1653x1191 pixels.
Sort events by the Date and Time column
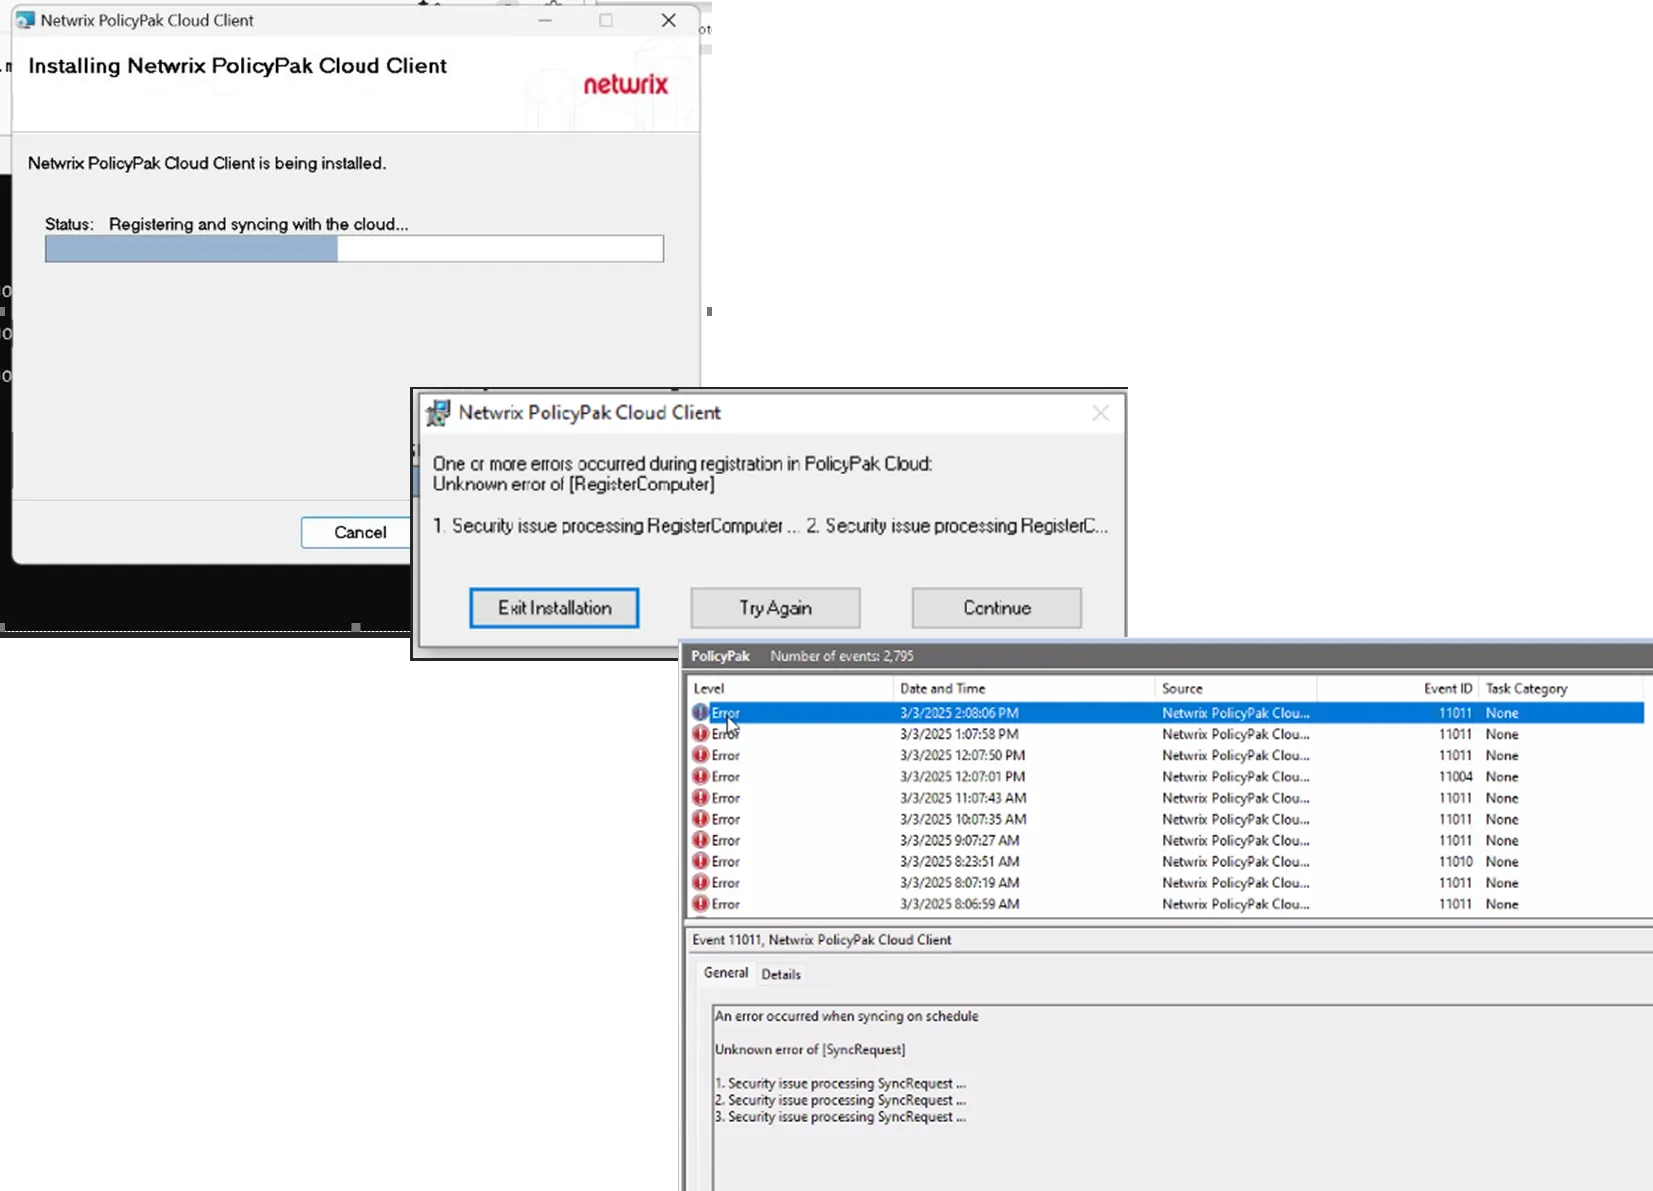click(942, 689)
